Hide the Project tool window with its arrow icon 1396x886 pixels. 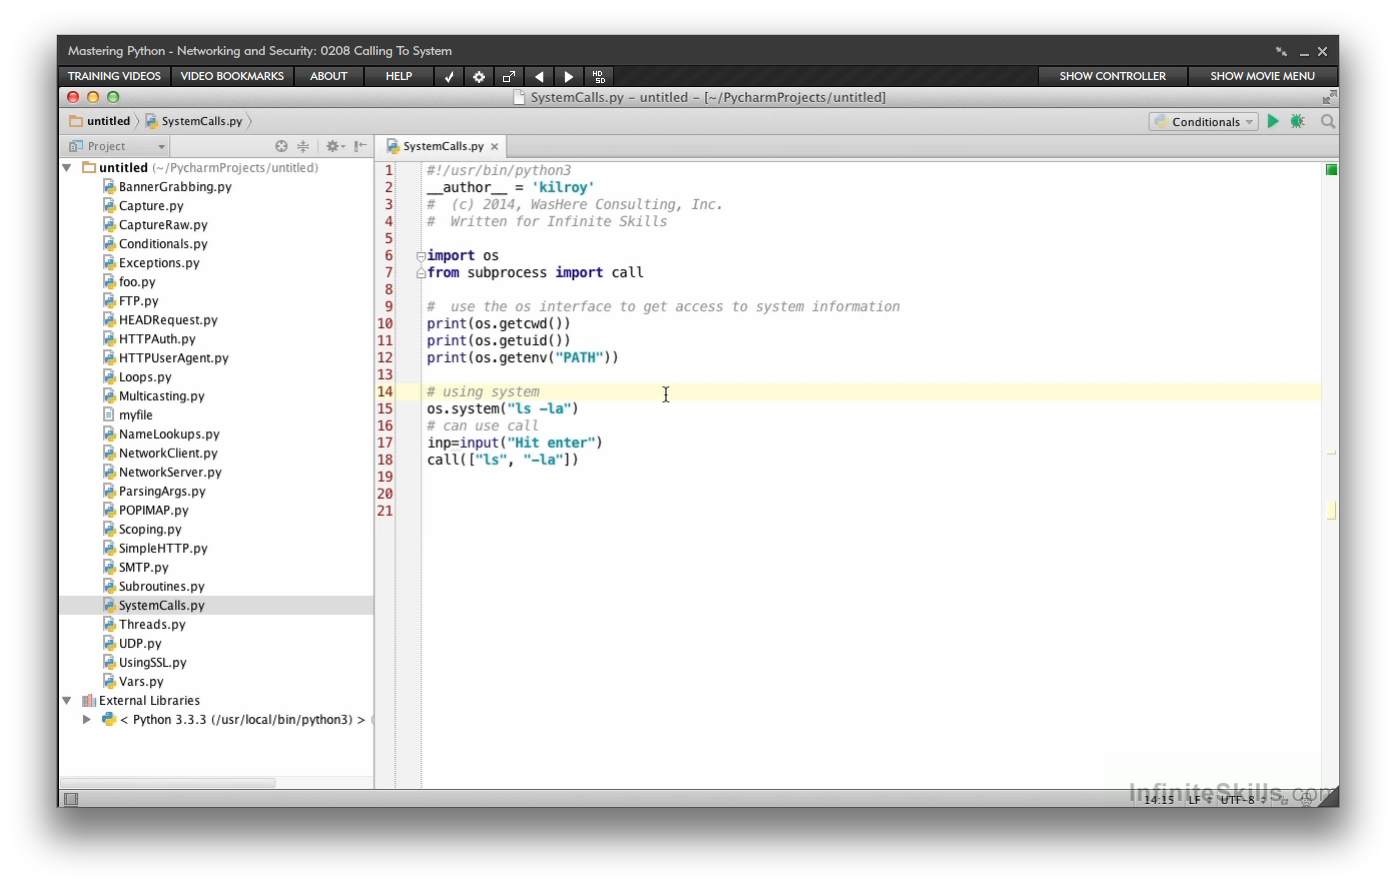click(360, 146)
